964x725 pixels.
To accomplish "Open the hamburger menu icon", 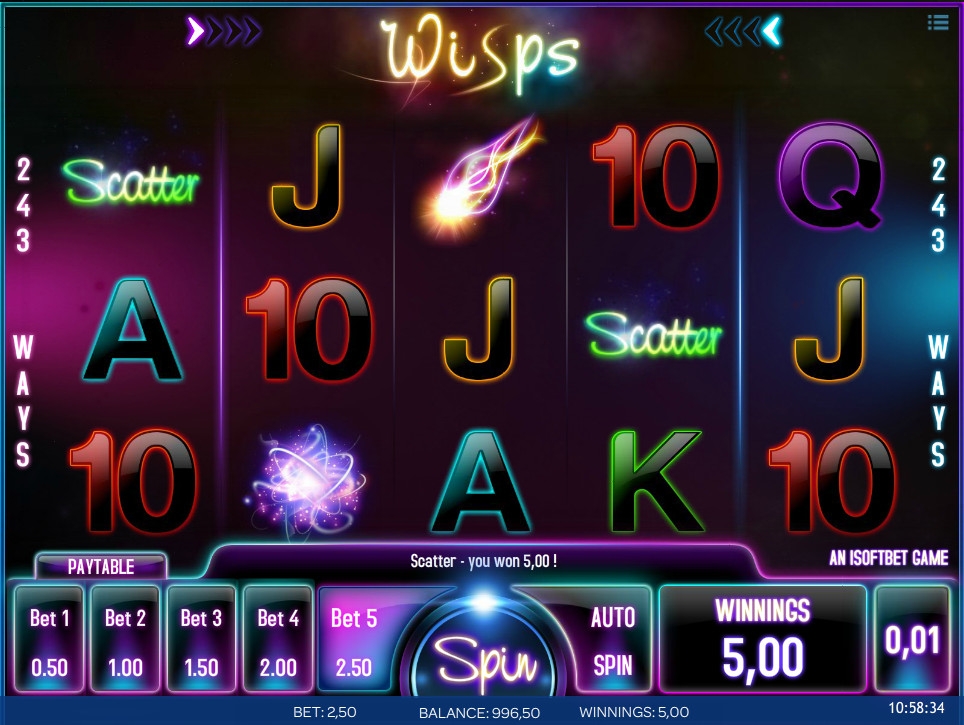I will click(x=938, y=23).
